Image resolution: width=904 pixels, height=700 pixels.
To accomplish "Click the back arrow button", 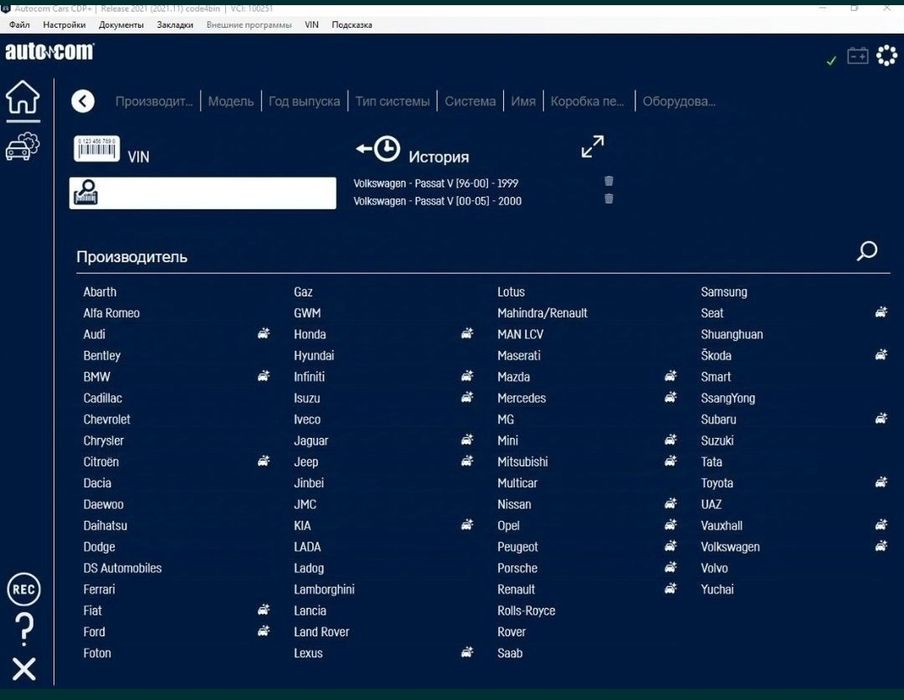I will (x=83, y=101).
